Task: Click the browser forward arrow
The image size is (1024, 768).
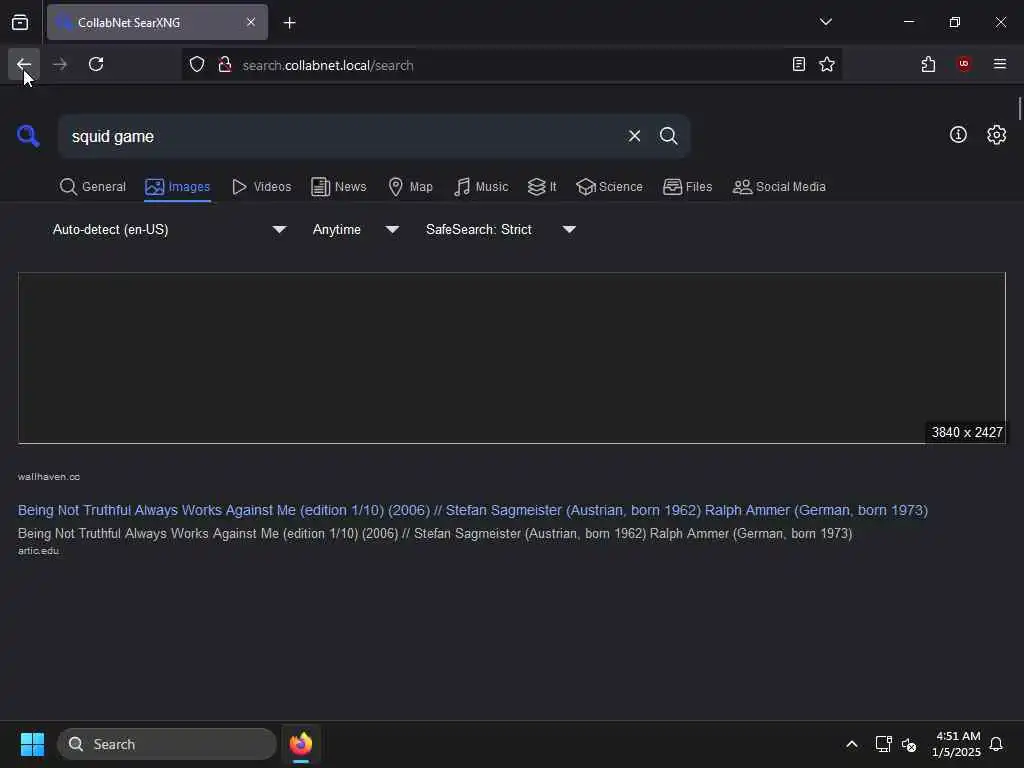Action: (60, 64)
